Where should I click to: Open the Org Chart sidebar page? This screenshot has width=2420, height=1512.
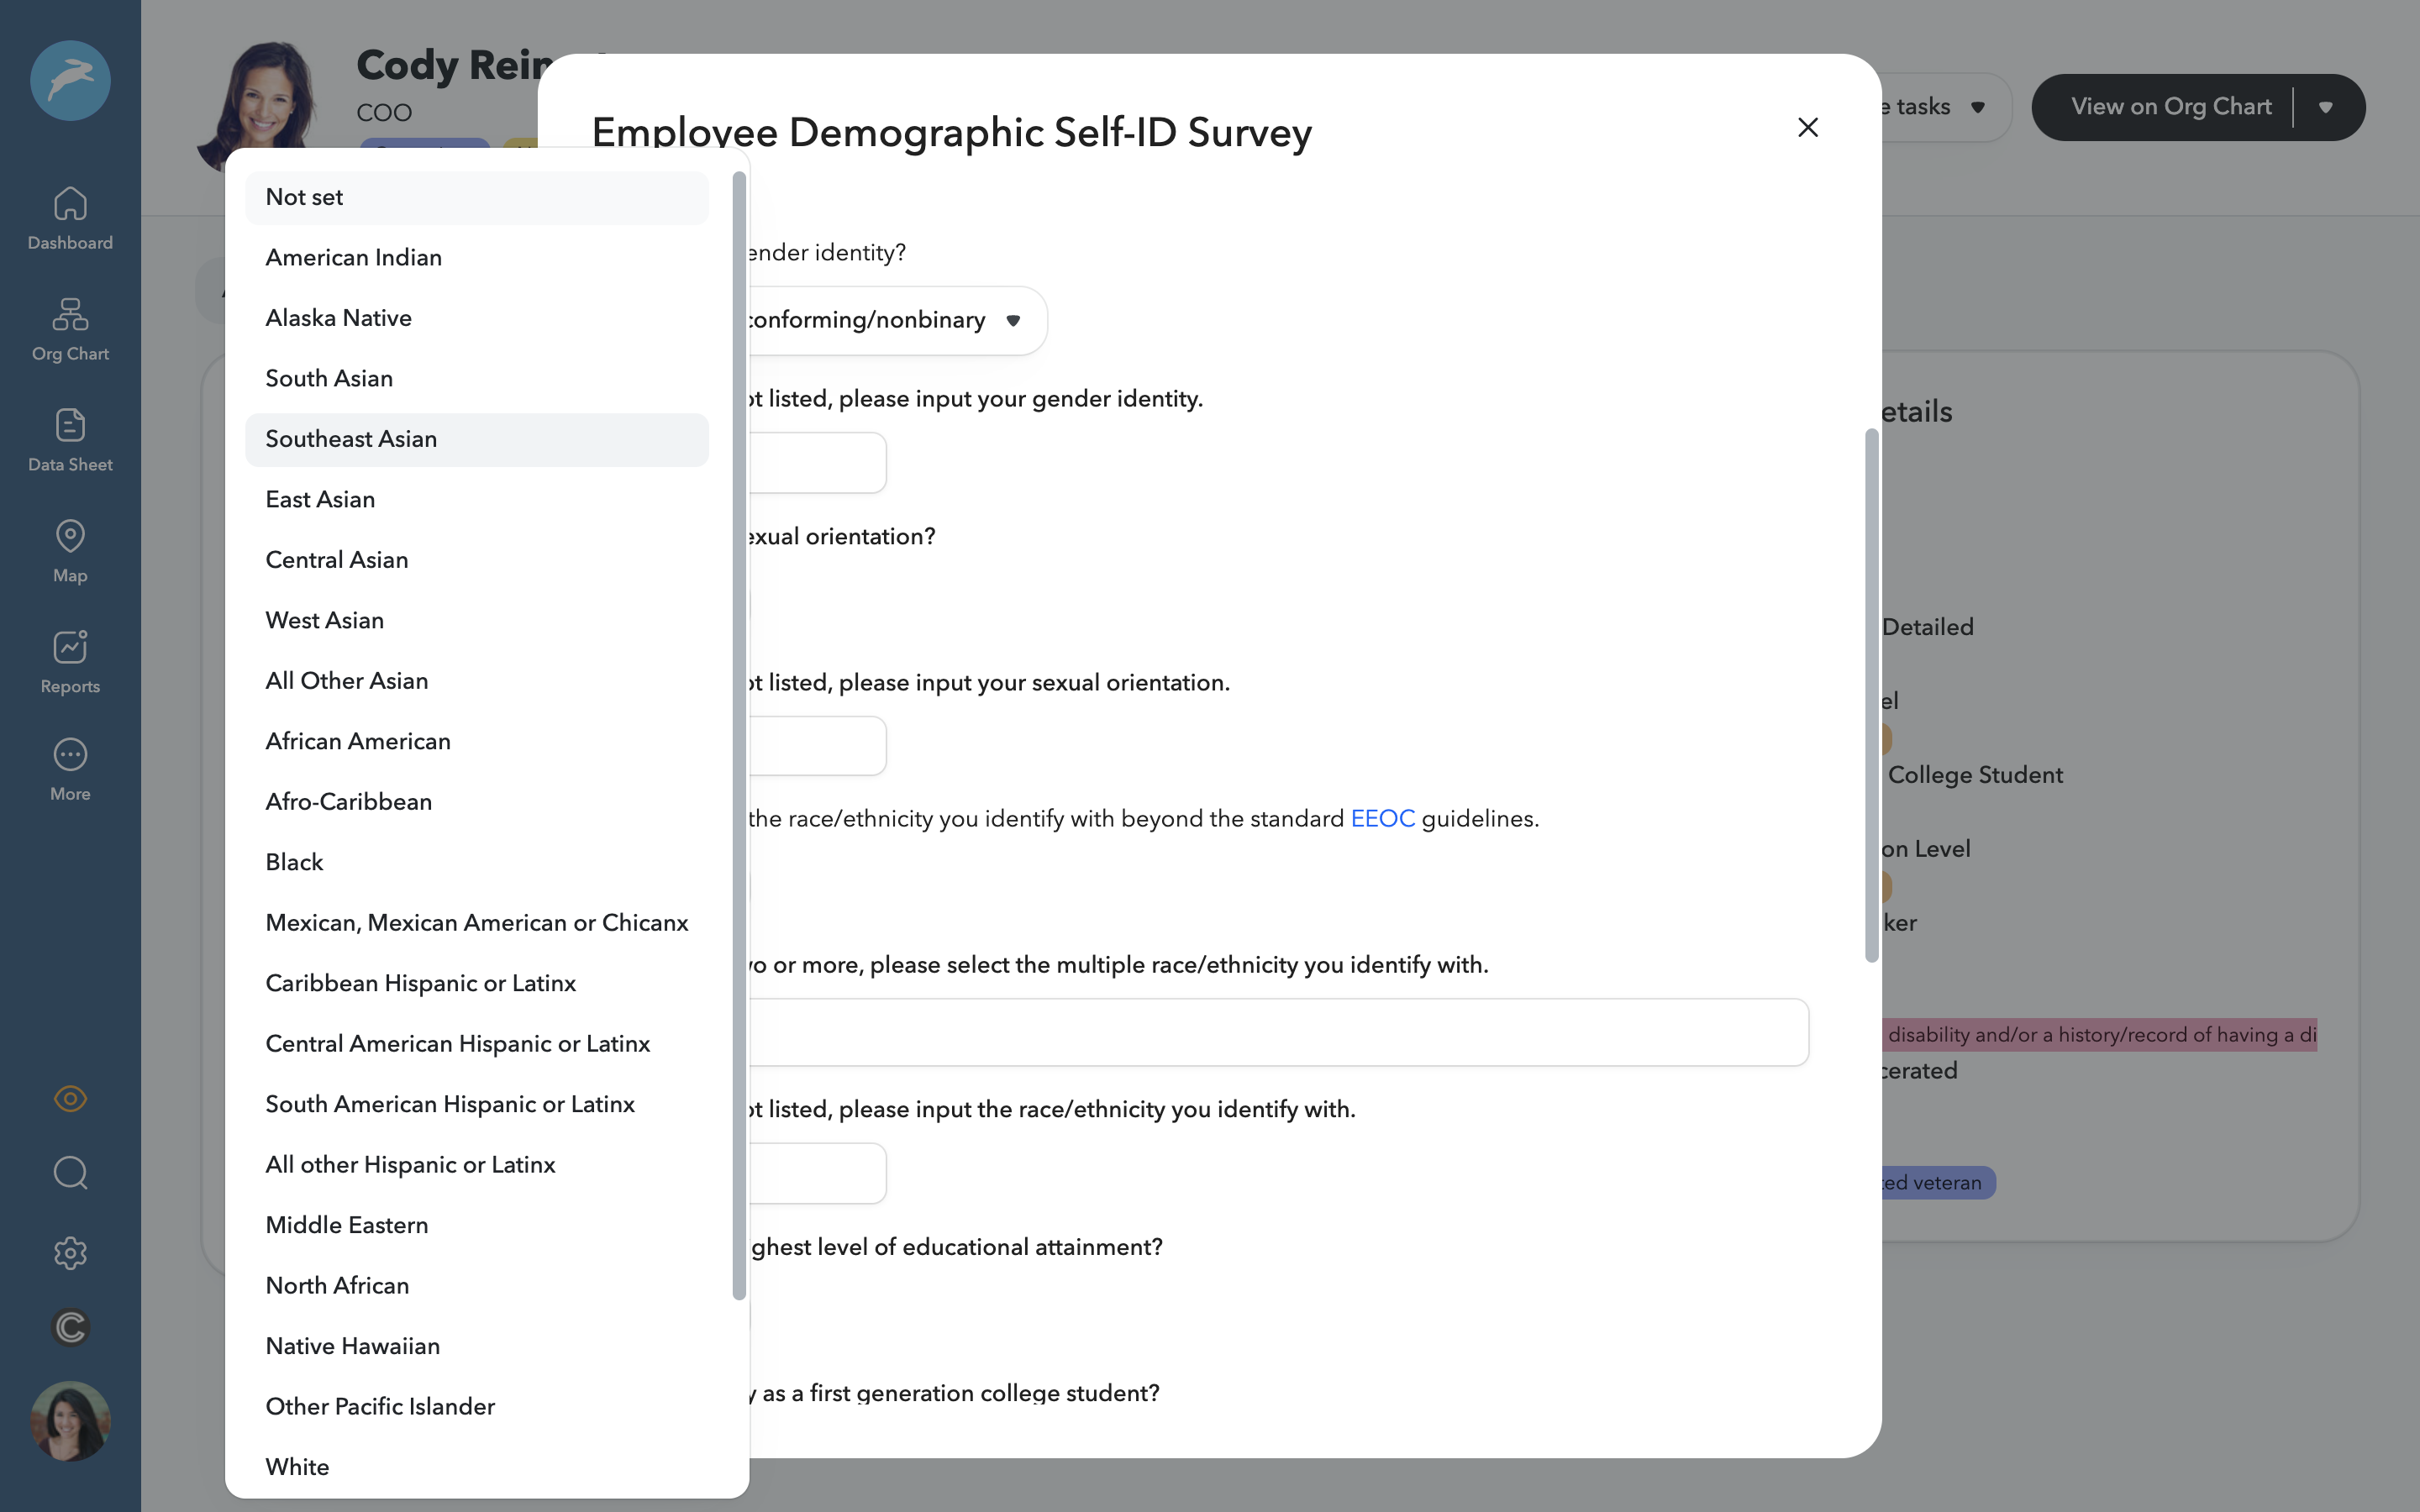pyautogui.click(x=70, y=330)
